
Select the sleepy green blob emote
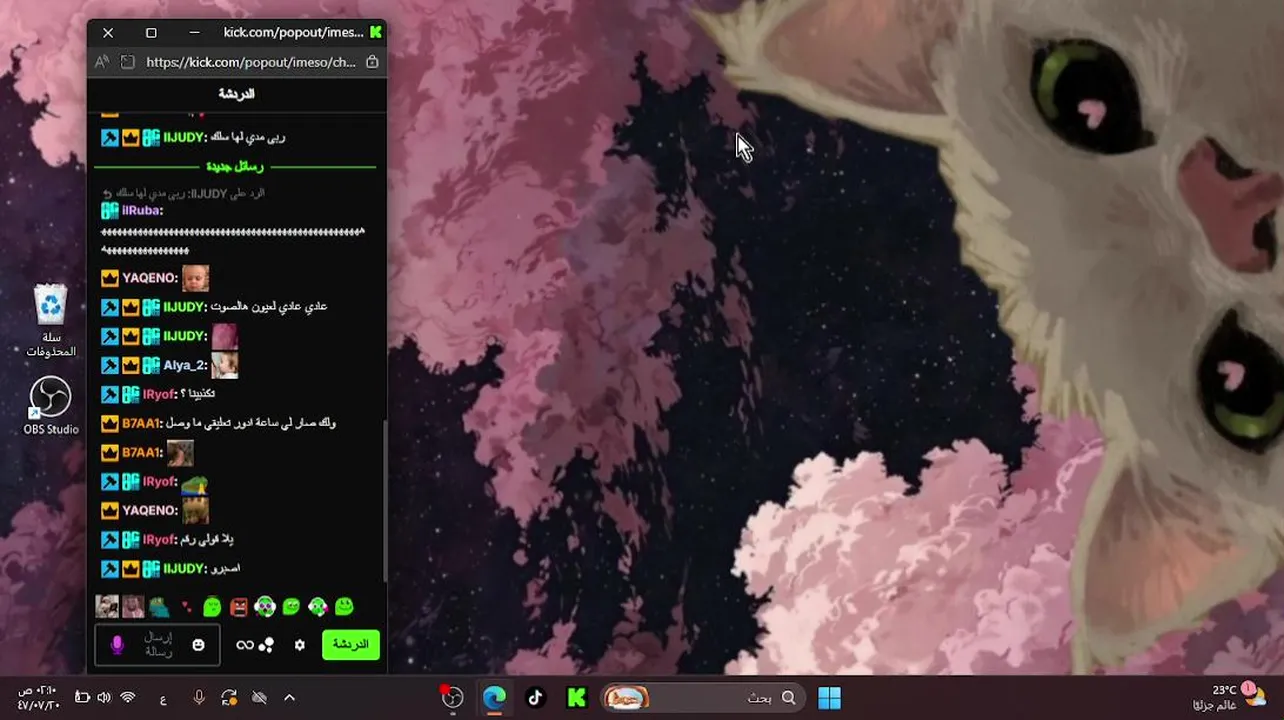click(212, 607)
